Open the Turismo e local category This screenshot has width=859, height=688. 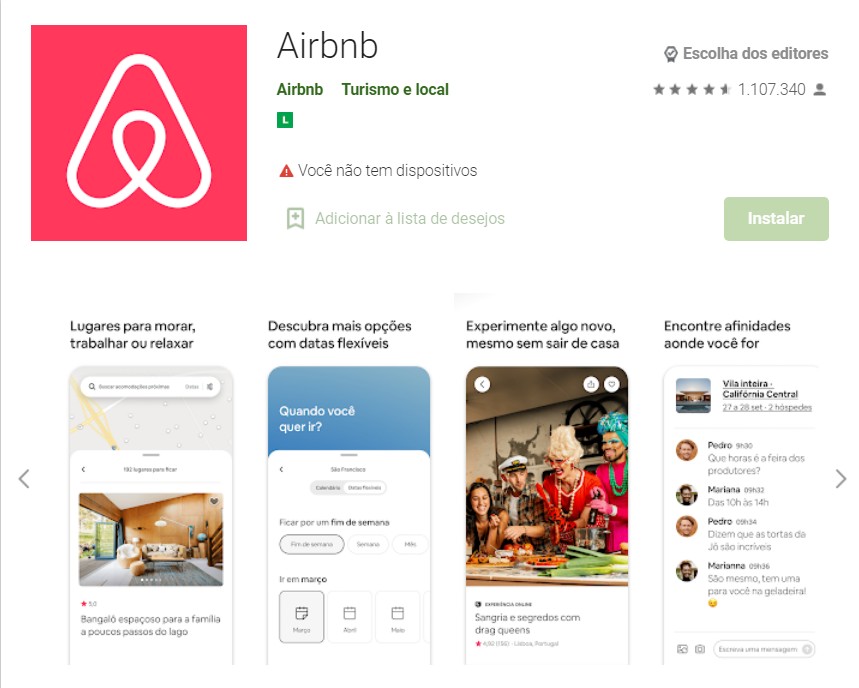pyautogui.click(x=395, y=89)
